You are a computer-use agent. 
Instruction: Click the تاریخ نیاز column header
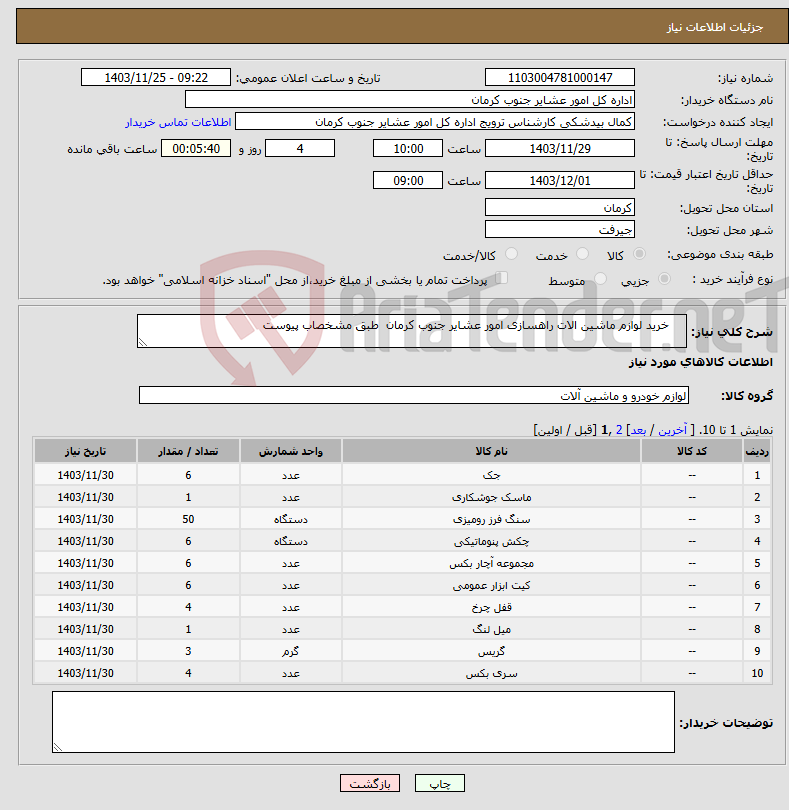click(x=85, y=451)
